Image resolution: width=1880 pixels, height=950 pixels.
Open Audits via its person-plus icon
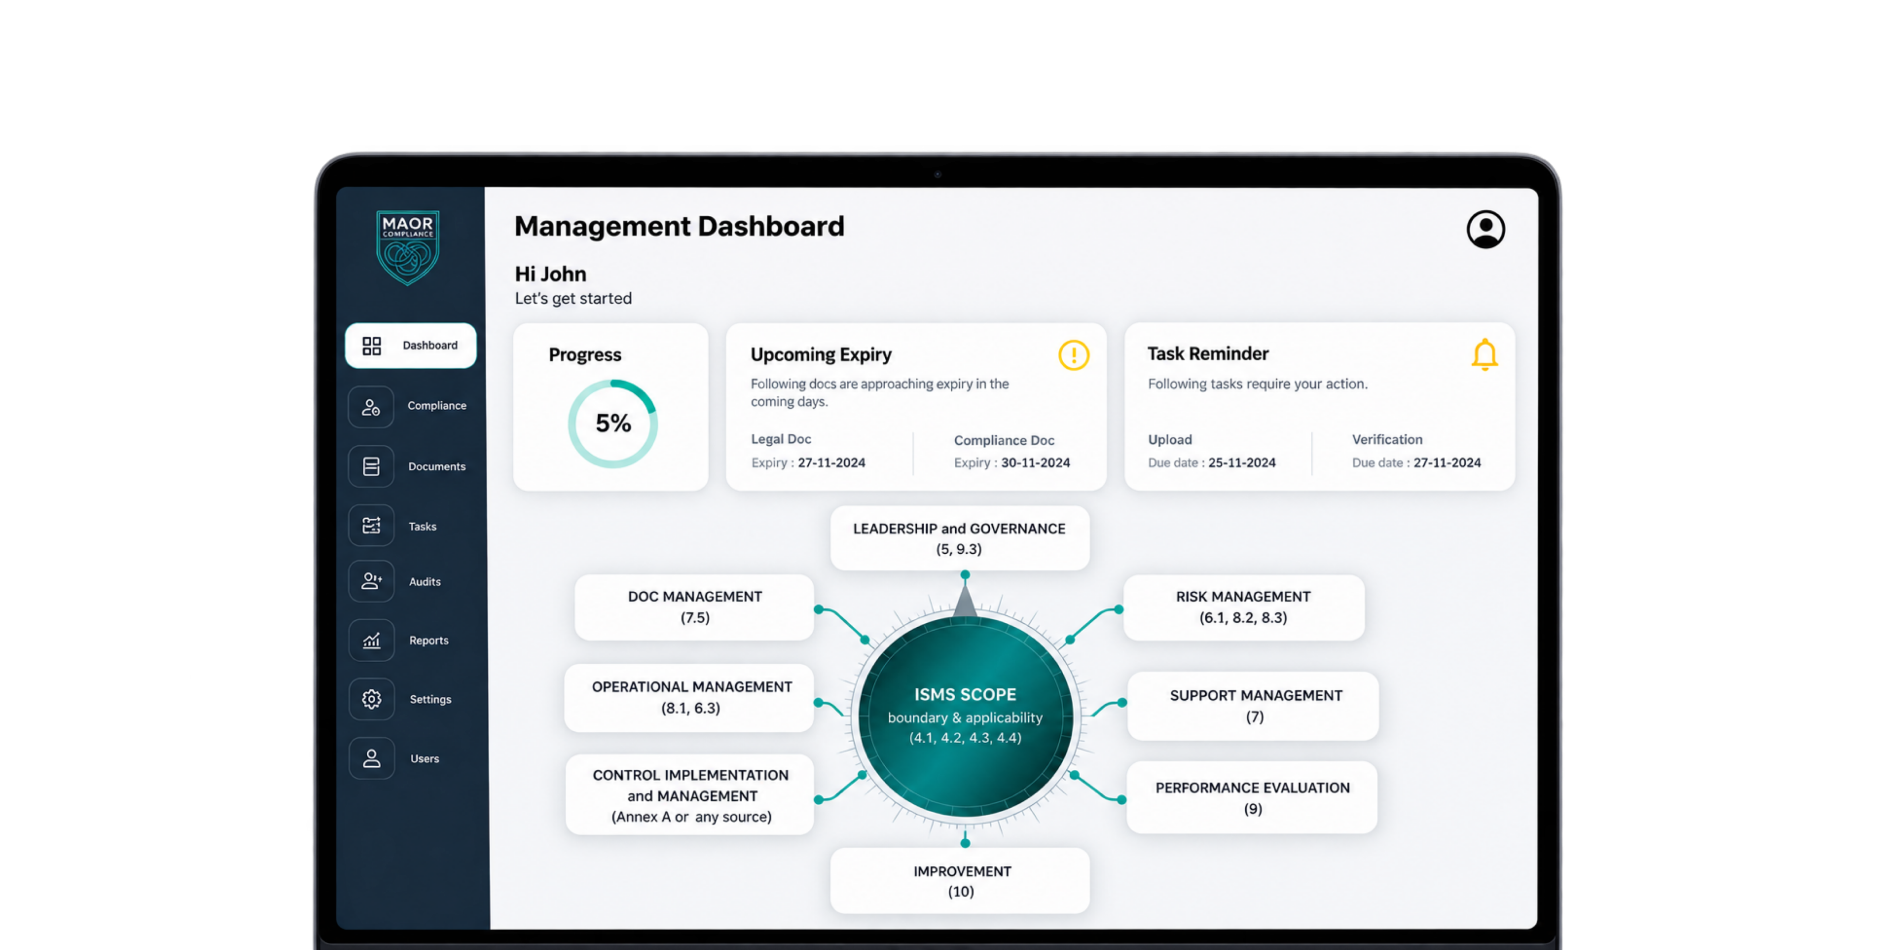371,581
